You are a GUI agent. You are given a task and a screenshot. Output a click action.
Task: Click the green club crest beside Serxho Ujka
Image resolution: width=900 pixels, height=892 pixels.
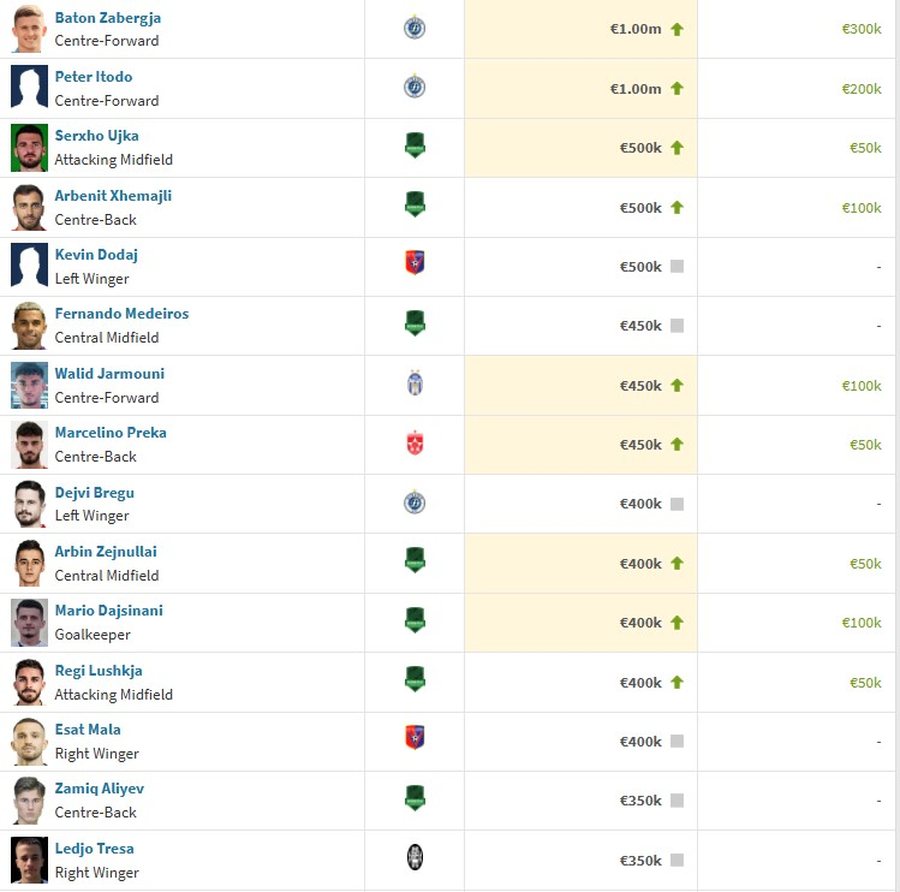415,145
